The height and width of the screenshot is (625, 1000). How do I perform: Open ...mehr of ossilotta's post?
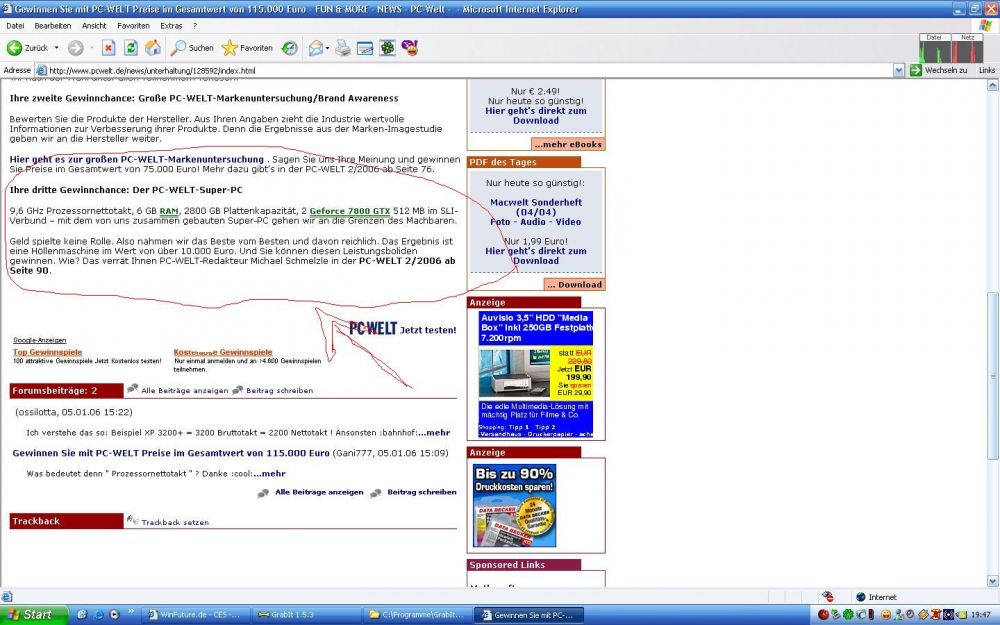point(434,432)
